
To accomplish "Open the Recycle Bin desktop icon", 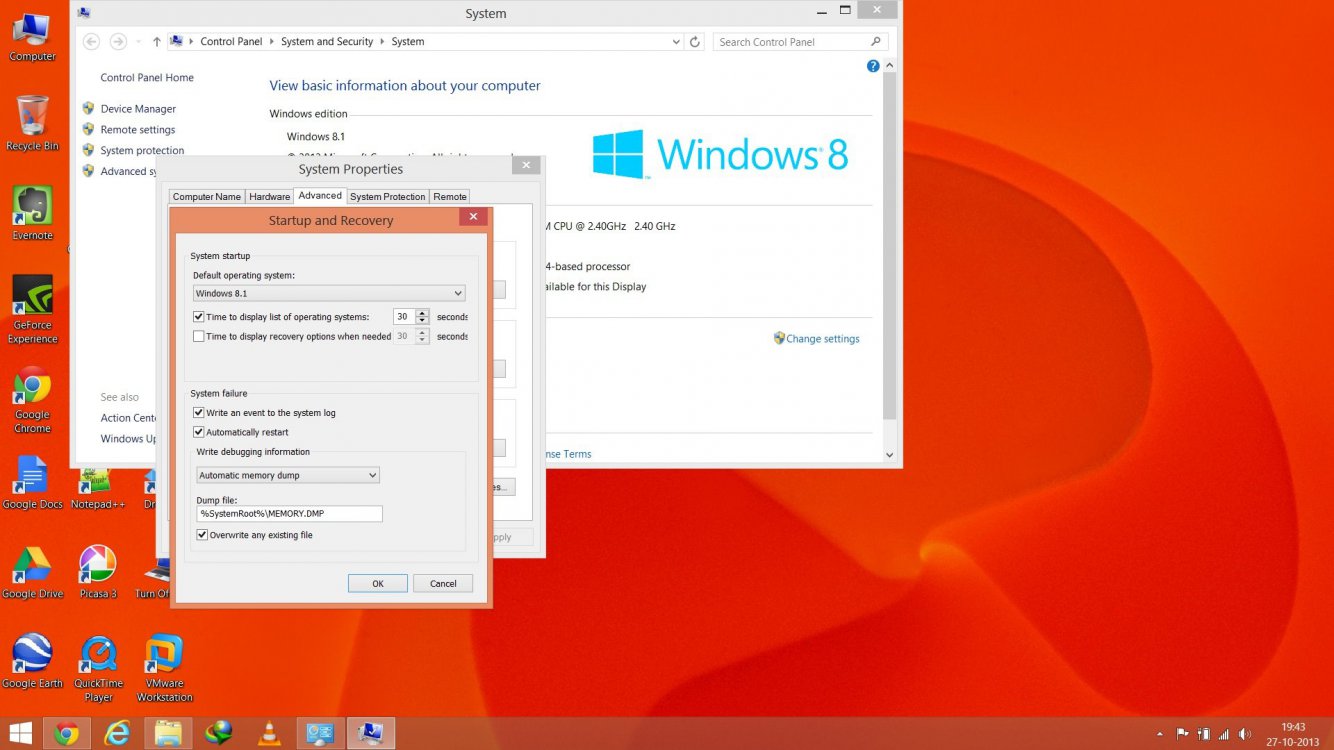I will (x=32, y=124).
